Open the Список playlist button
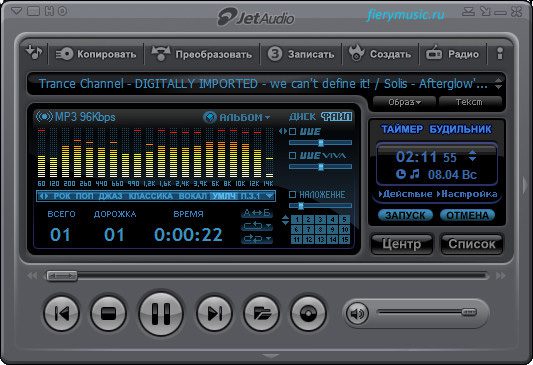Image resolution: width=533 pixels, height=365 pixels. 471,244
